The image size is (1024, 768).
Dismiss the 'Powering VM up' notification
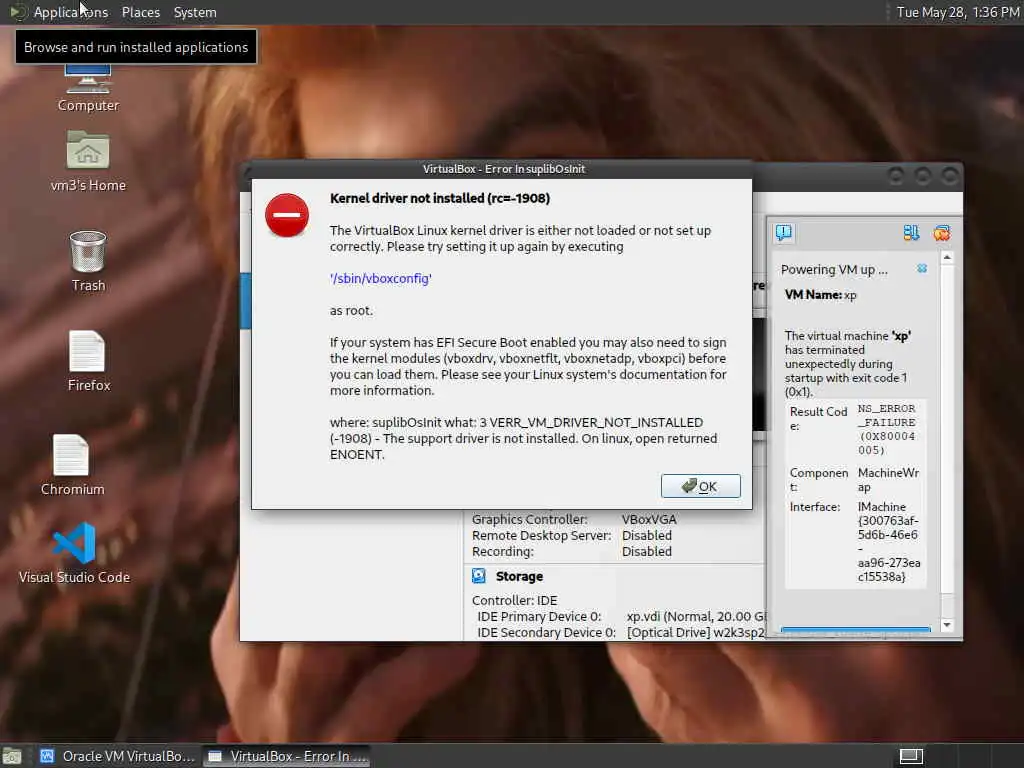921,268
